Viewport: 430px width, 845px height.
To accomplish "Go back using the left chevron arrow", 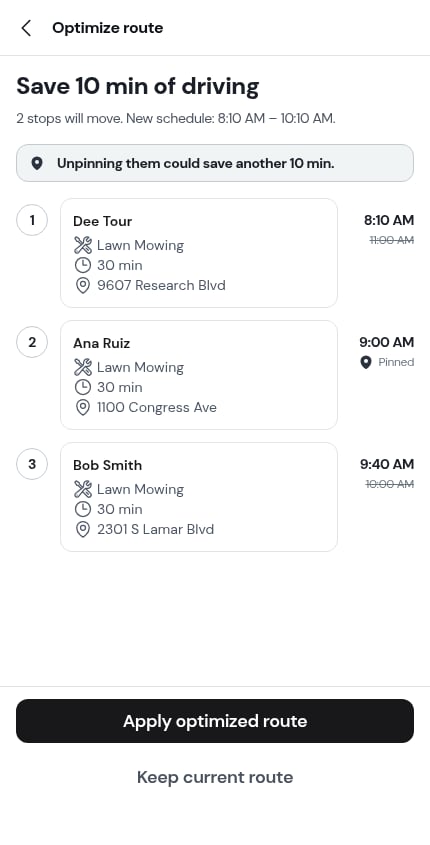I will coord(26,28).
